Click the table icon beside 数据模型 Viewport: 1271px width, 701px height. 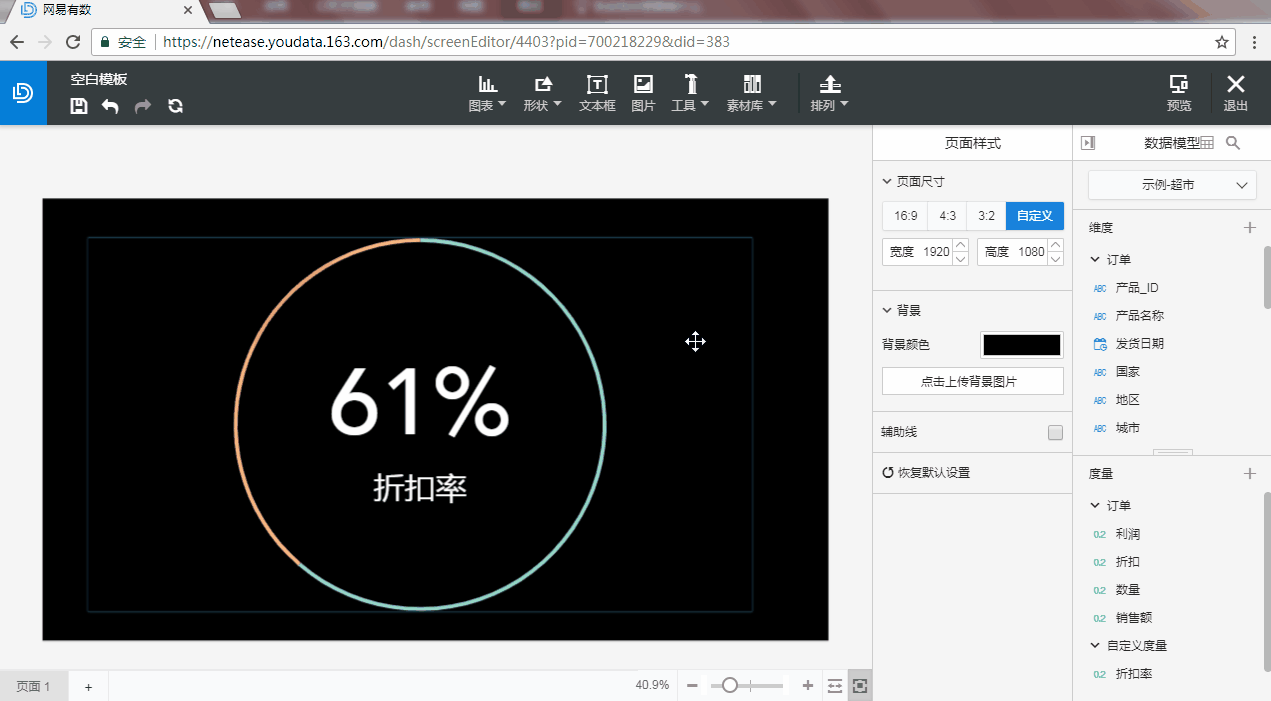click(1207, 143)
